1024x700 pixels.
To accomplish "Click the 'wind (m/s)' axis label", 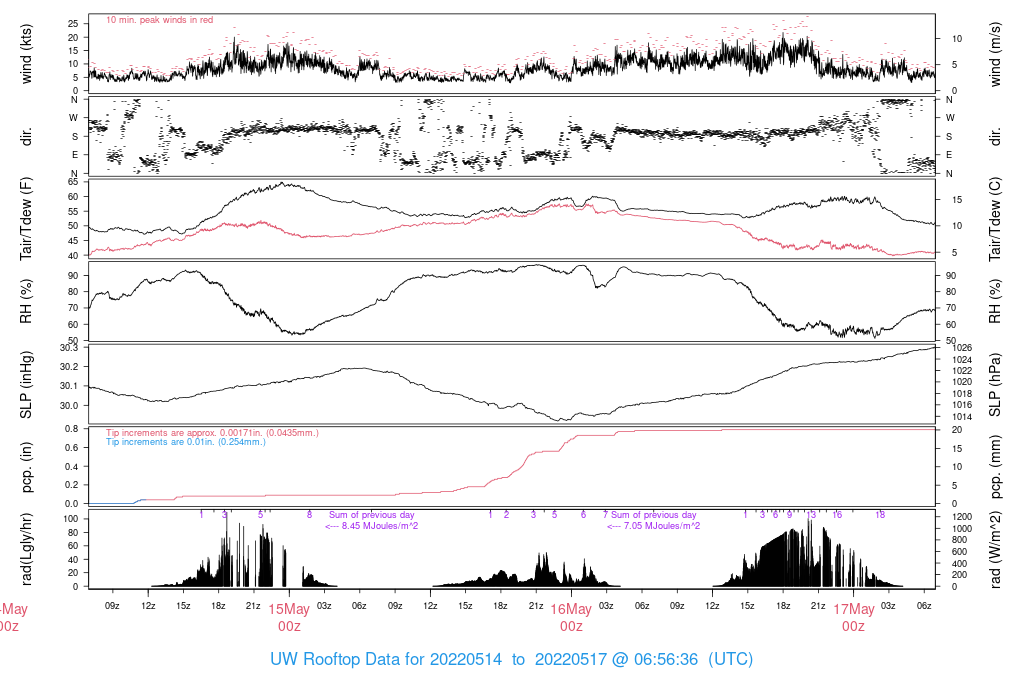I will pos(995,54).
